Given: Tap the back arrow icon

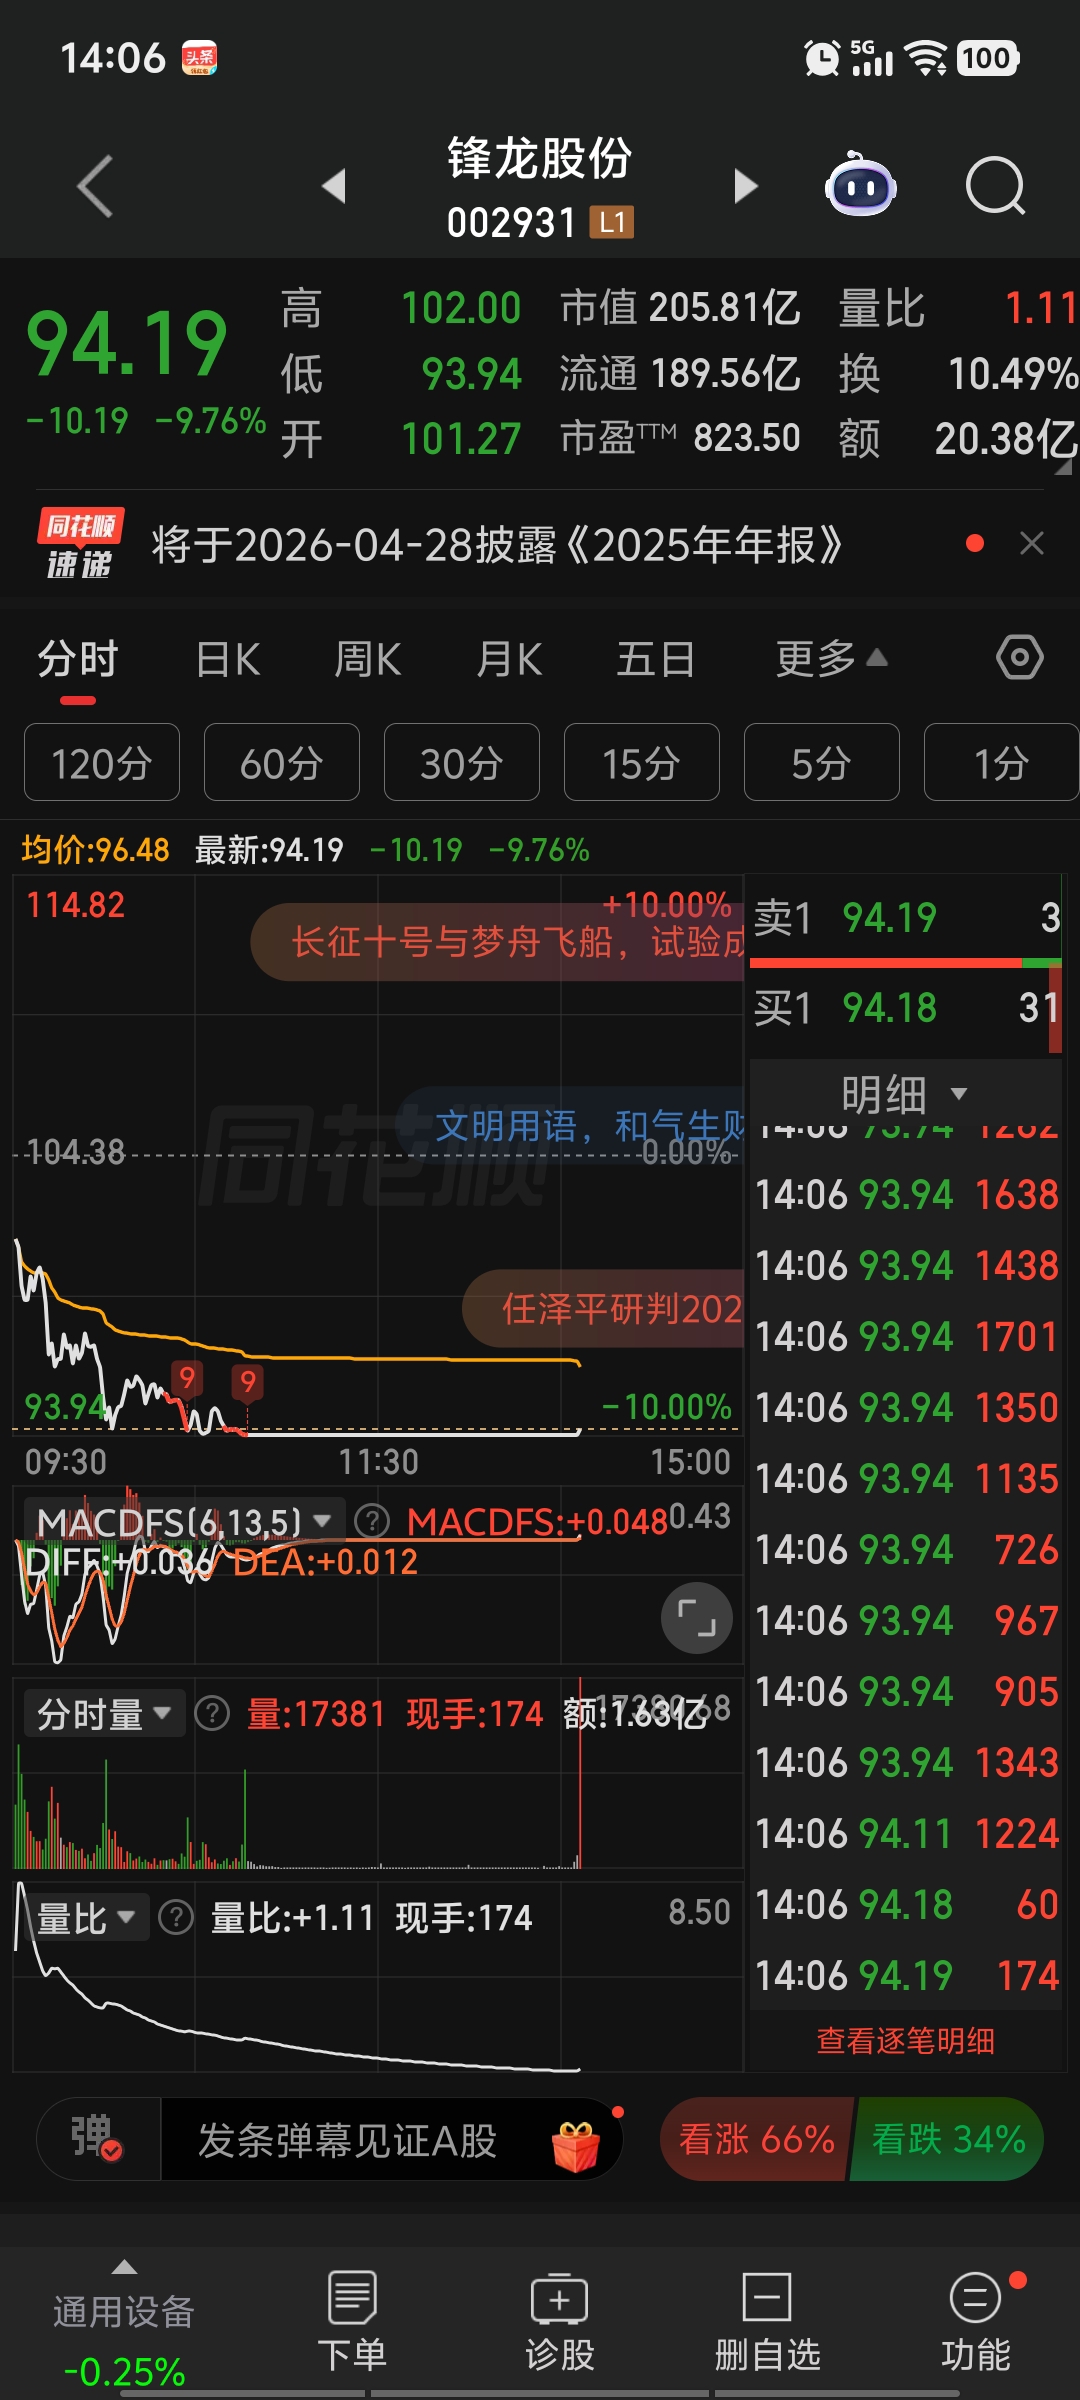Looking at the screenshot, I should 96,186.
